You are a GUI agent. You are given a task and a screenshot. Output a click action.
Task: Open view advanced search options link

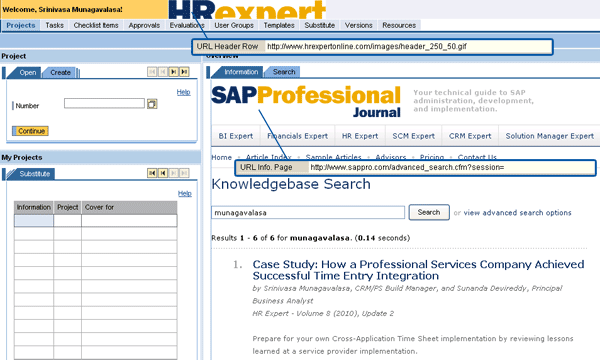(517, 213)
